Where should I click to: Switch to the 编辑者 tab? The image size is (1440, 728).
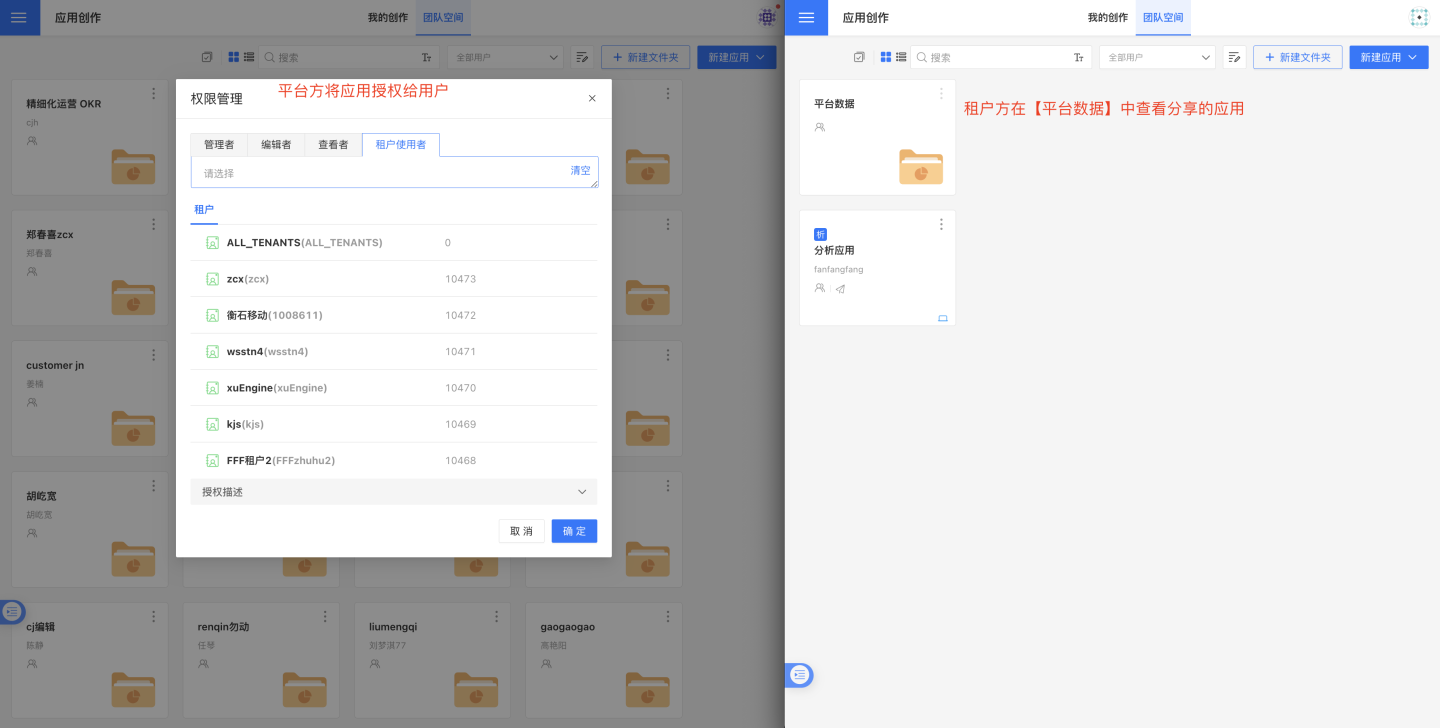point(276,145)
